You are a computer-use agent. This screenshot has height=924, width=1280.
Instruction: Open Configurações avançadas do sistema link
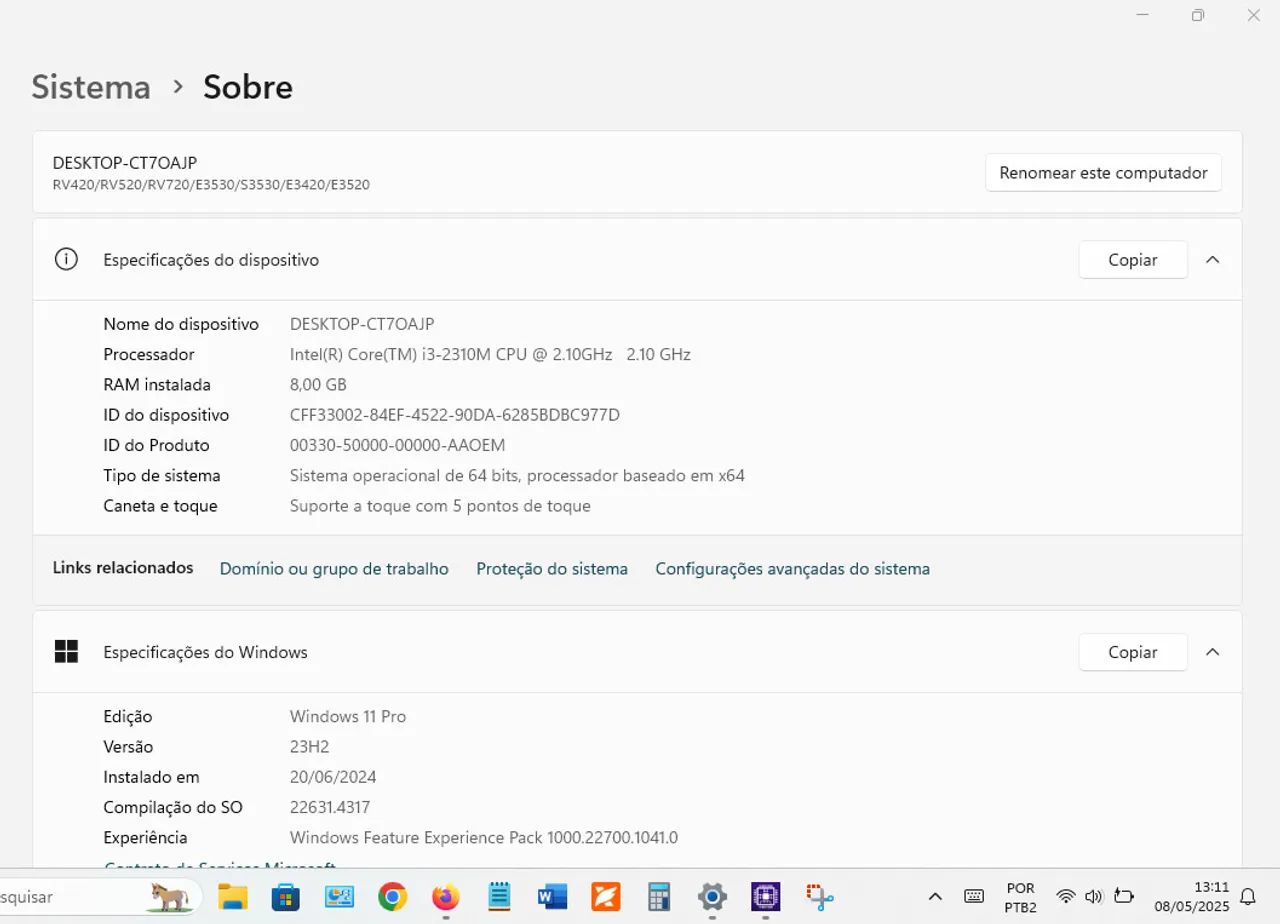point(793,569)
